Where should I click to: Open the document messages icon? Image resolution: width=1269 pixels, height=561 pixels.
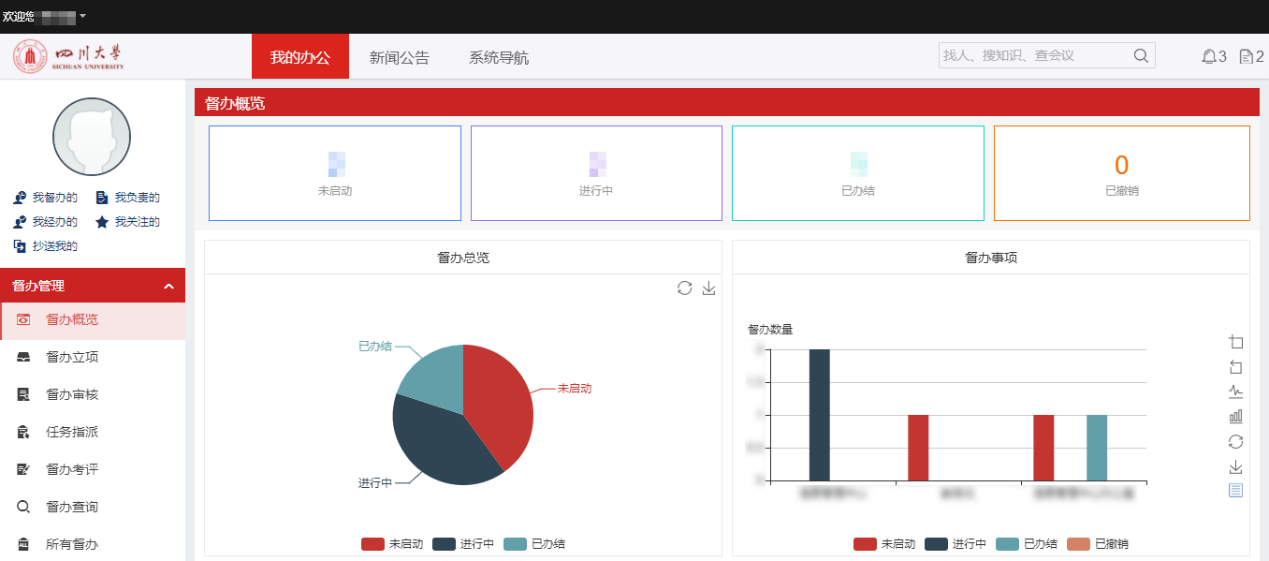1245,57
